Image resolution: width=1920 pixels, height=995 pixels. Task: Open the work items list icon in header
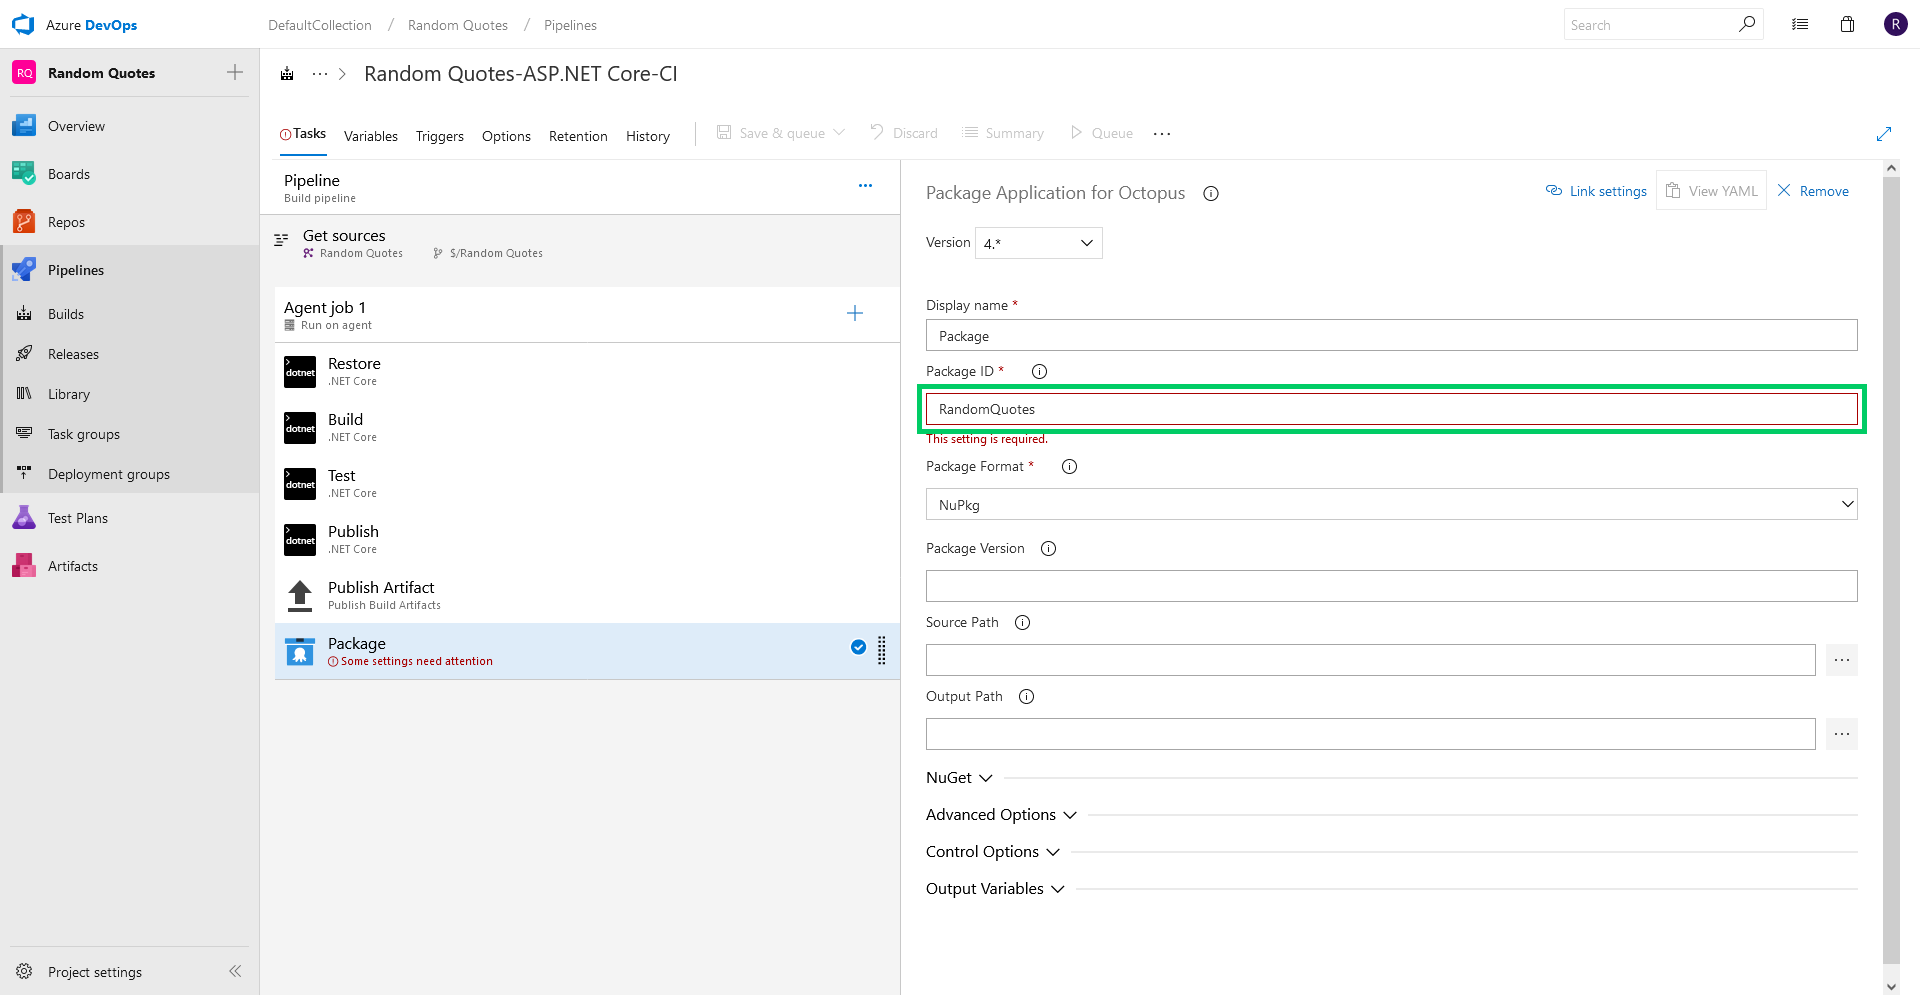1800,24
